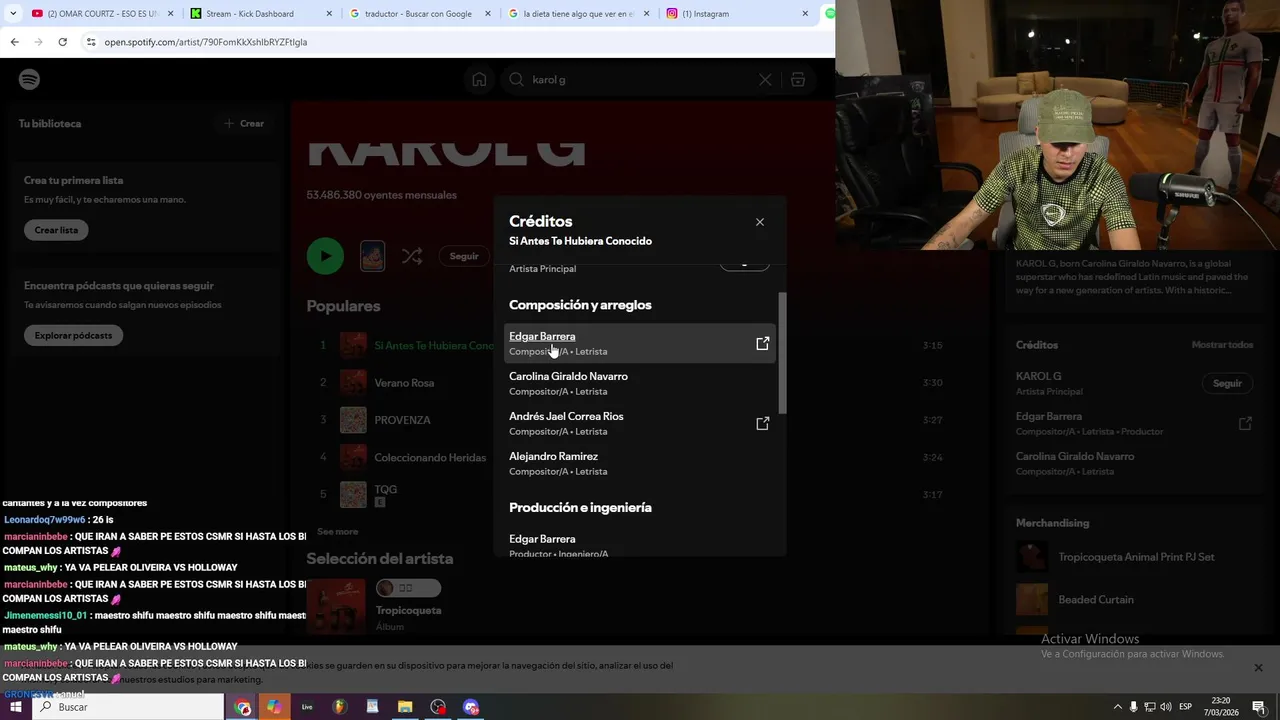Image resolution: width=1280 pixels, height=720 pixels.
Task: Open the Live app in taskbar
Action: pos(307,707)
